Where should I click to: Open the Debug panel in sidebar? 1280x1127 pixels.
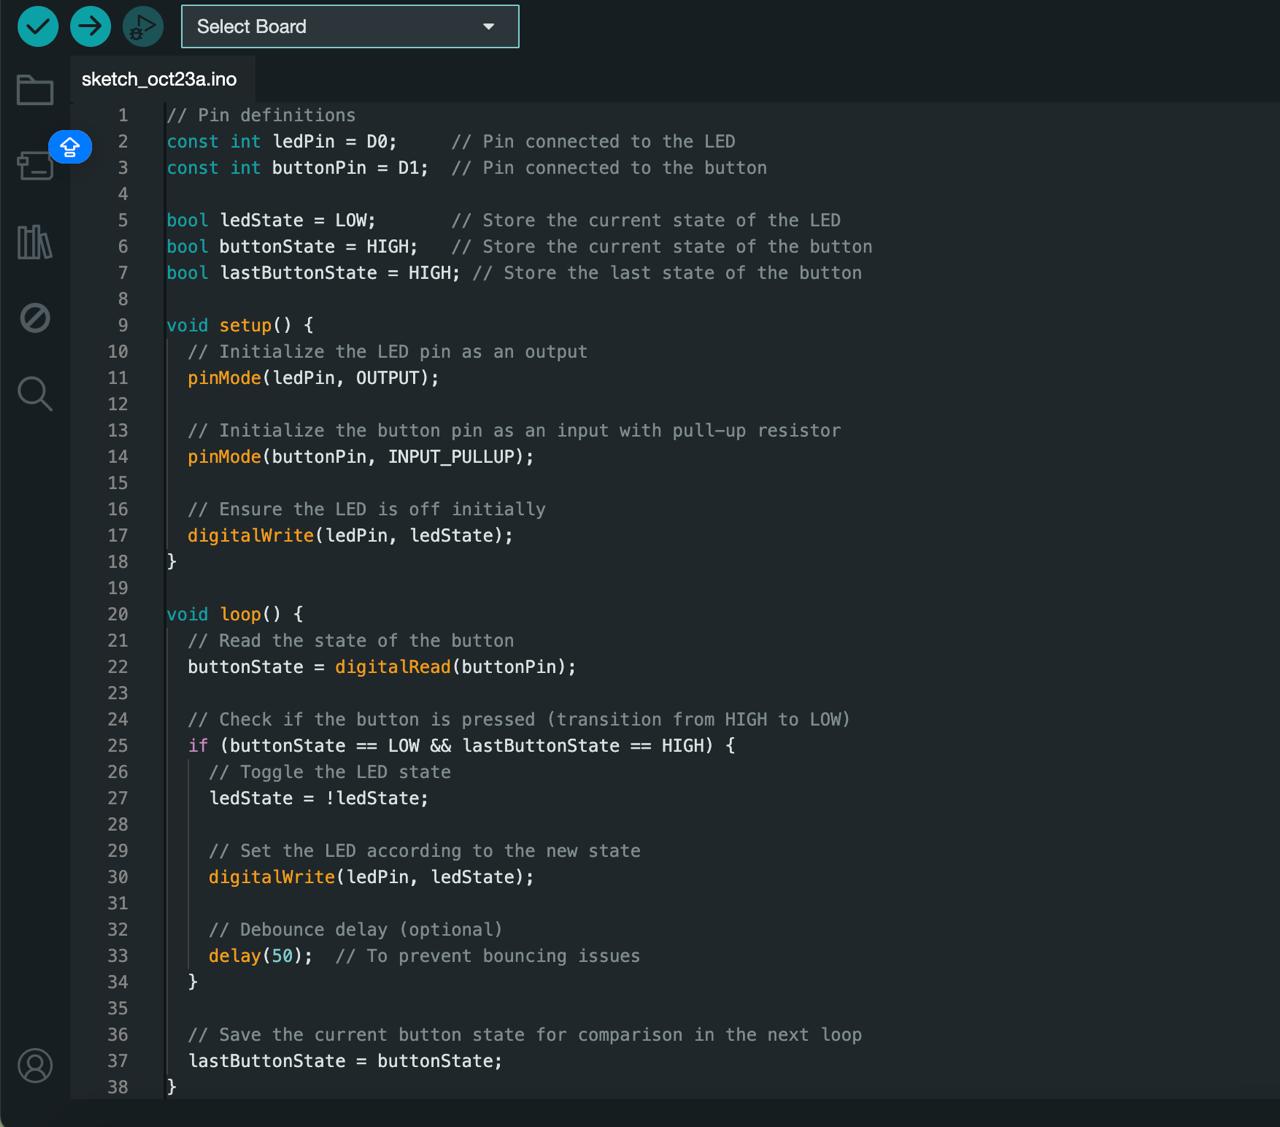pyautogui.click(x=35, y=318)
